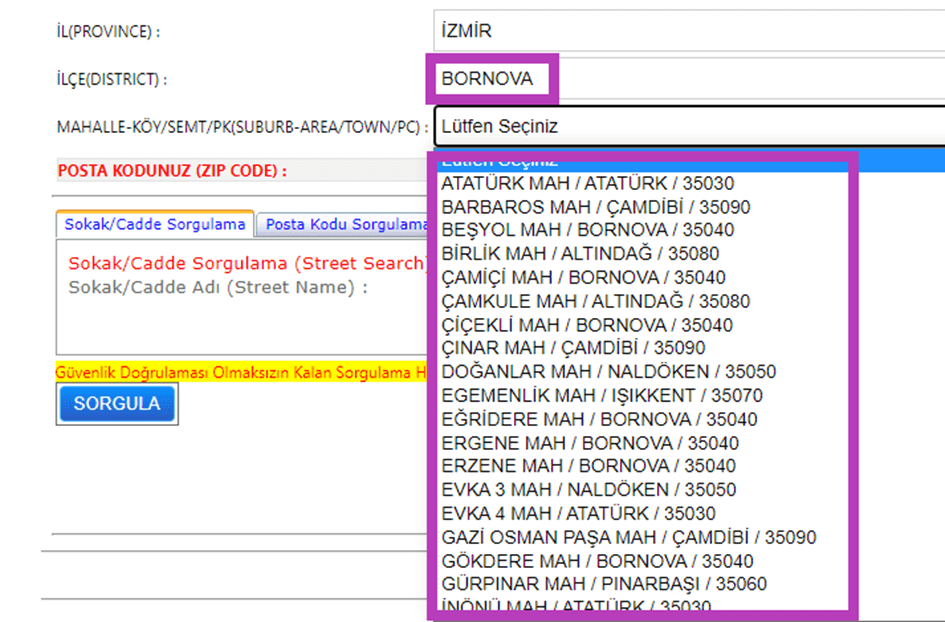Select ÇİÇEKLİ MAH / BORNOVA / 35040
Viewport: 945px width, 622px height.
coord(586,325)
